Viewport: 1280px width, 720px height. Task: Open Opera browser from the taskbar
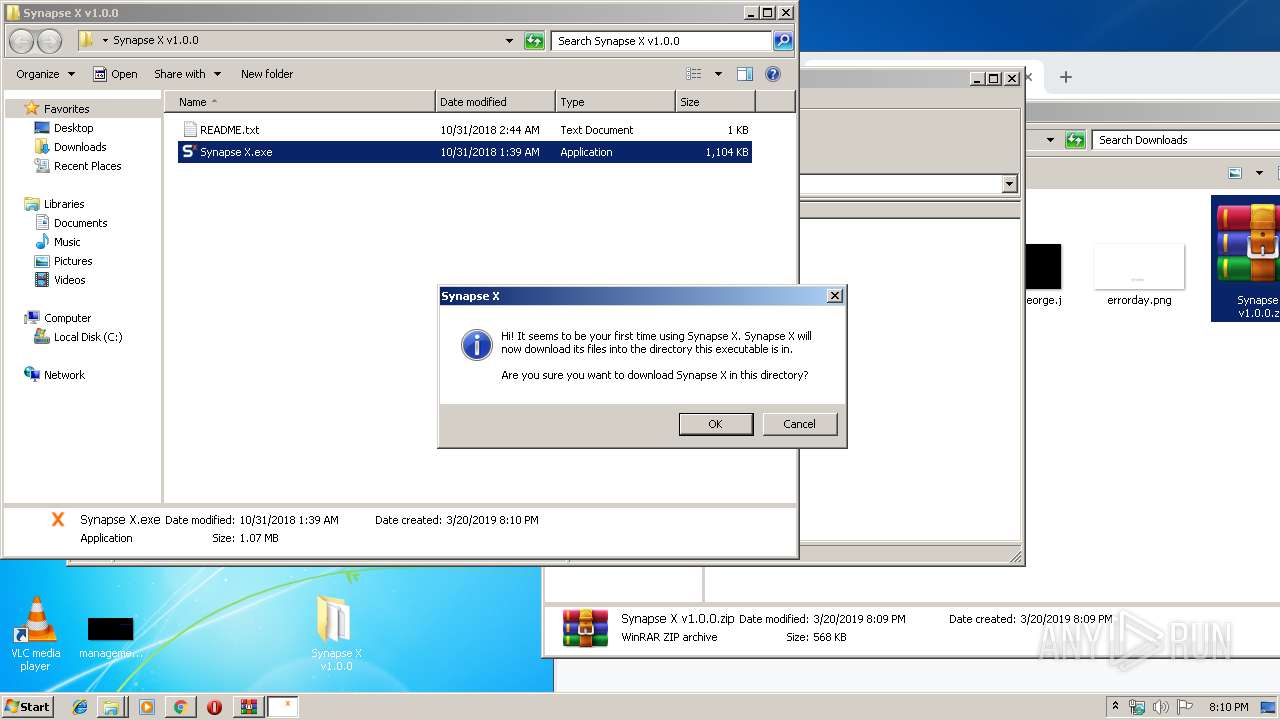[214, 707]
